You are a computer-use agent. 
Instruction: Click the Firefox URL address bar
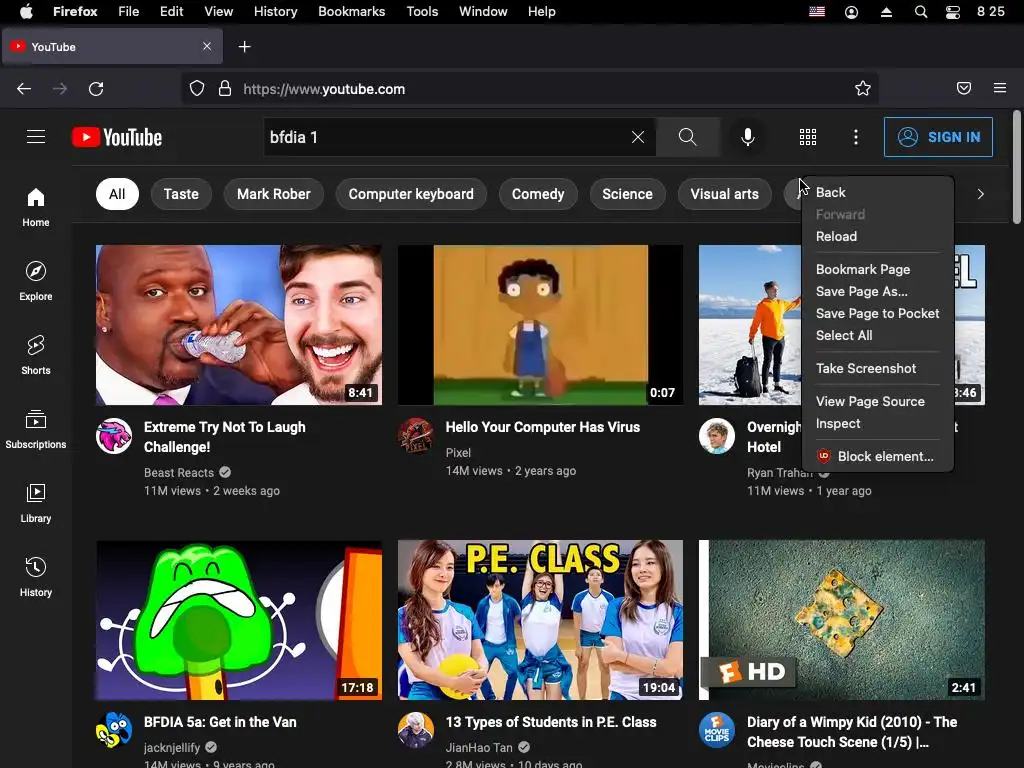click(529, 89)
